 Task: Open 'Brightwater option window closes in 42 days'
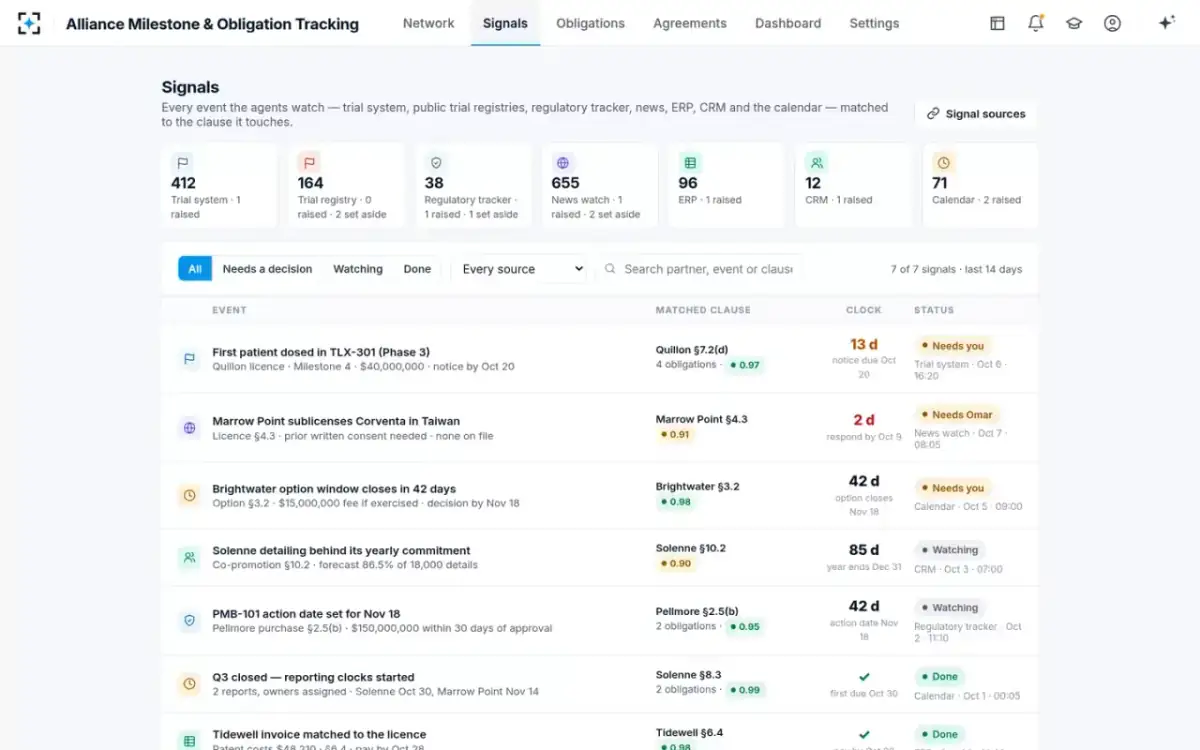[x=334, y=489]
